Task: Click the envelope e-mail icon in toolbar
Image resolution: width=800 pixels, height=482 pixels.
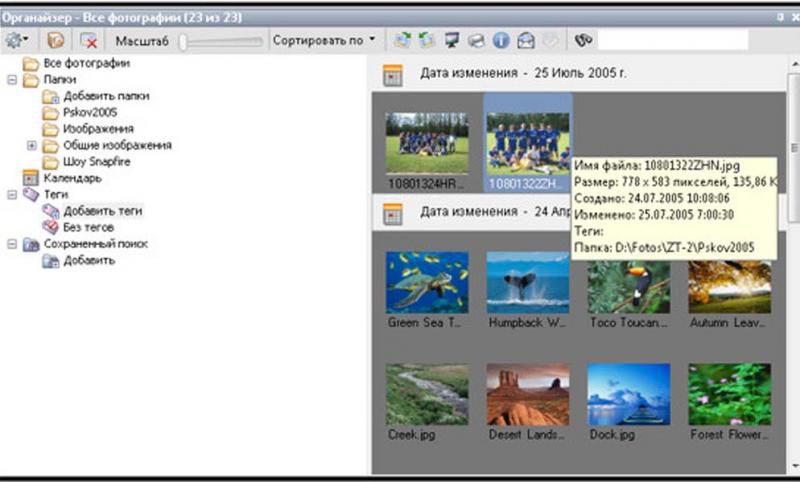Action: point(526,41)
